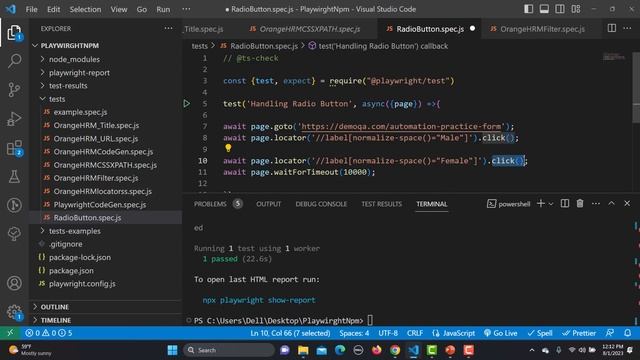
Task: Open the Run menu
Action: pos(163,9)
